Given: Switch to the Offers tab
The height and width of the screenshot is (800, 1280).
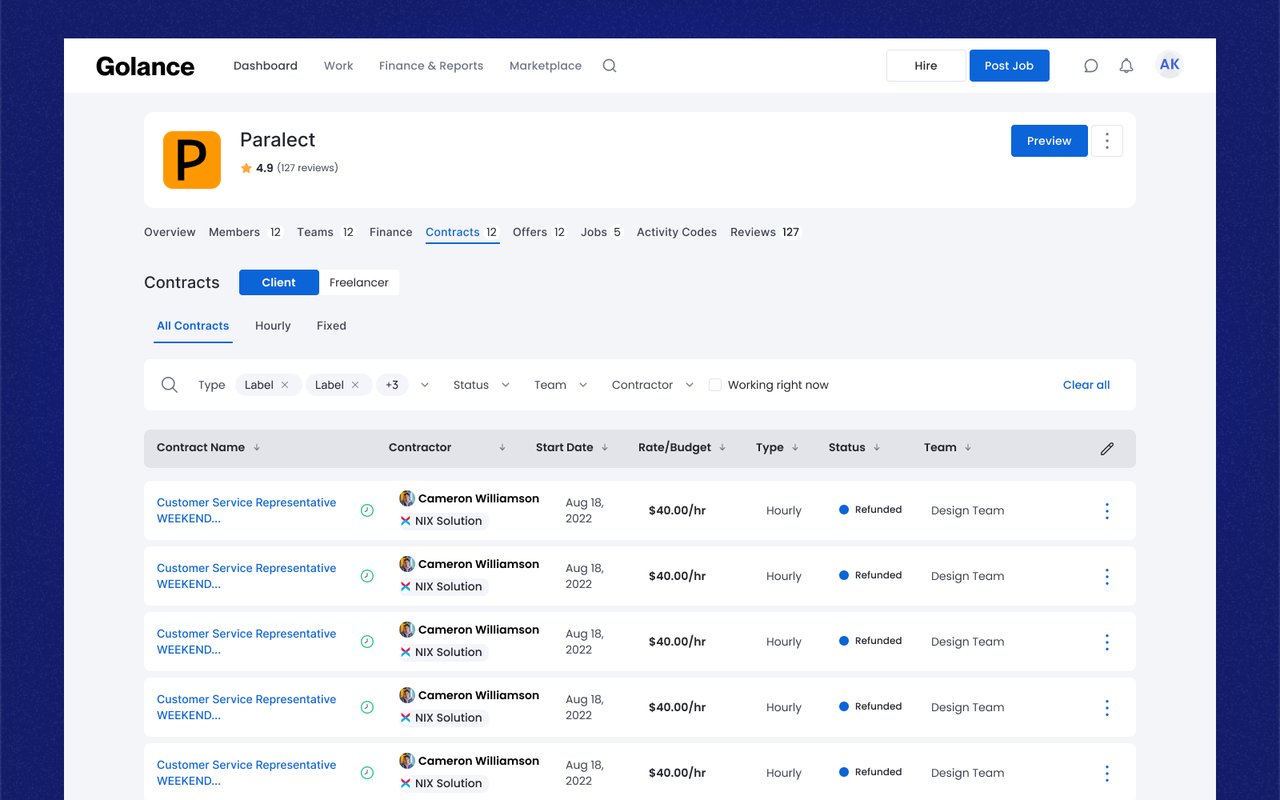Looking at the screenshot, I should coord(539,232).
